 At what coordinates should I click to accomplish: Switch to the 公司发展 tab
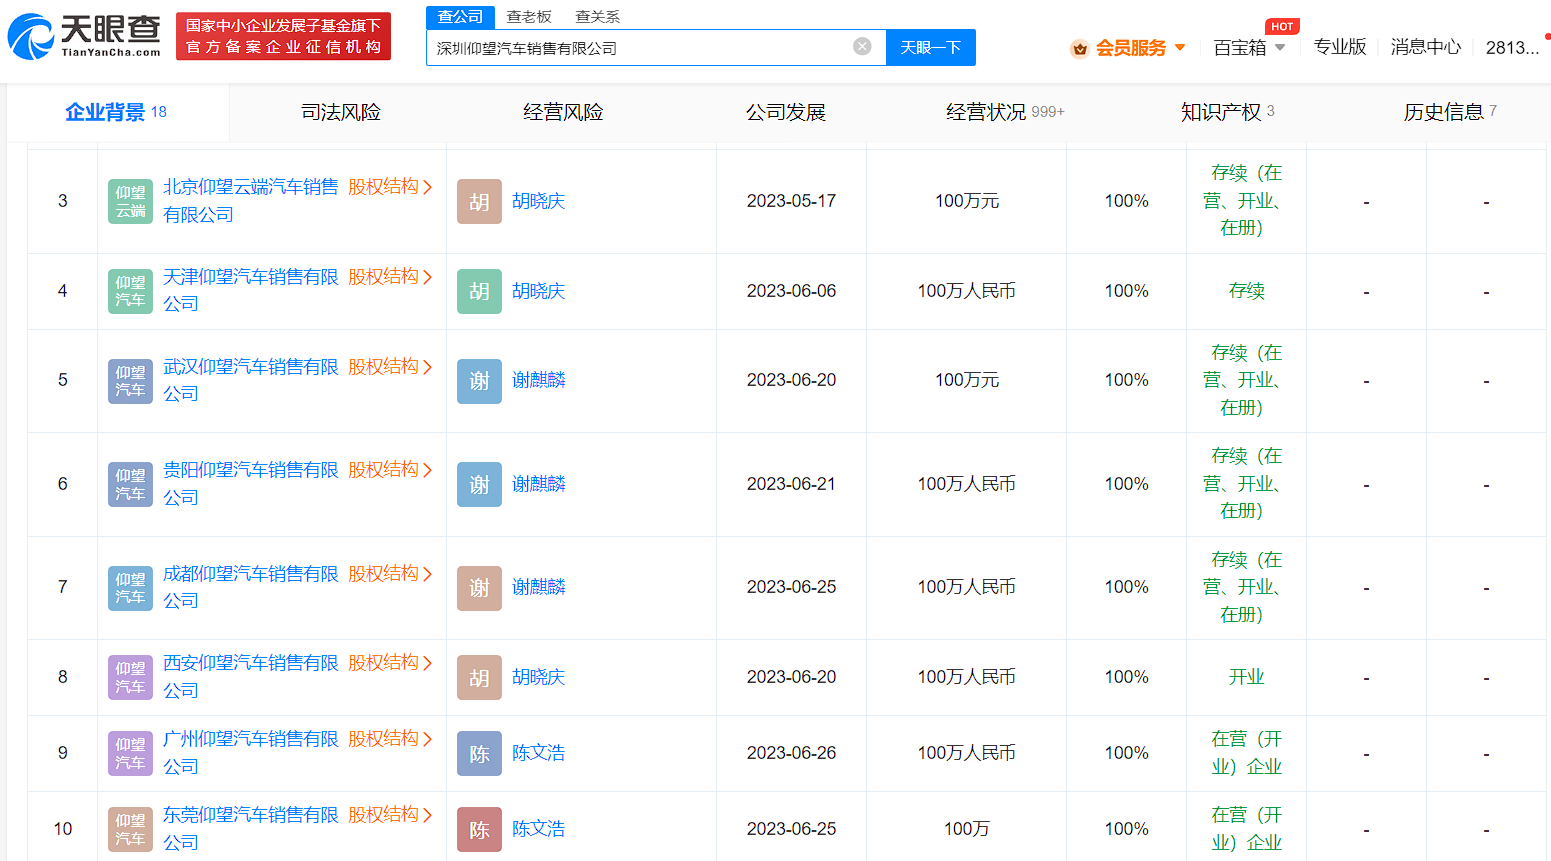pos(785,112)
